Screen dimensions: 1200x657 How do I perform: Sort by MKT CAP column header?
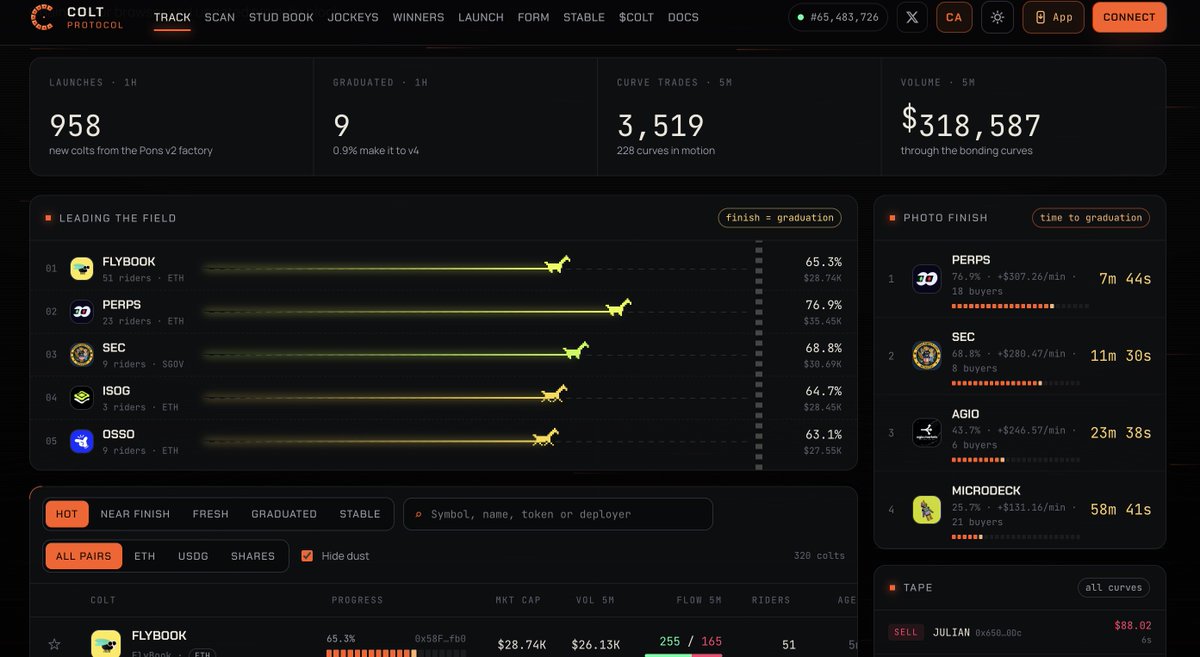click(518, 600)
